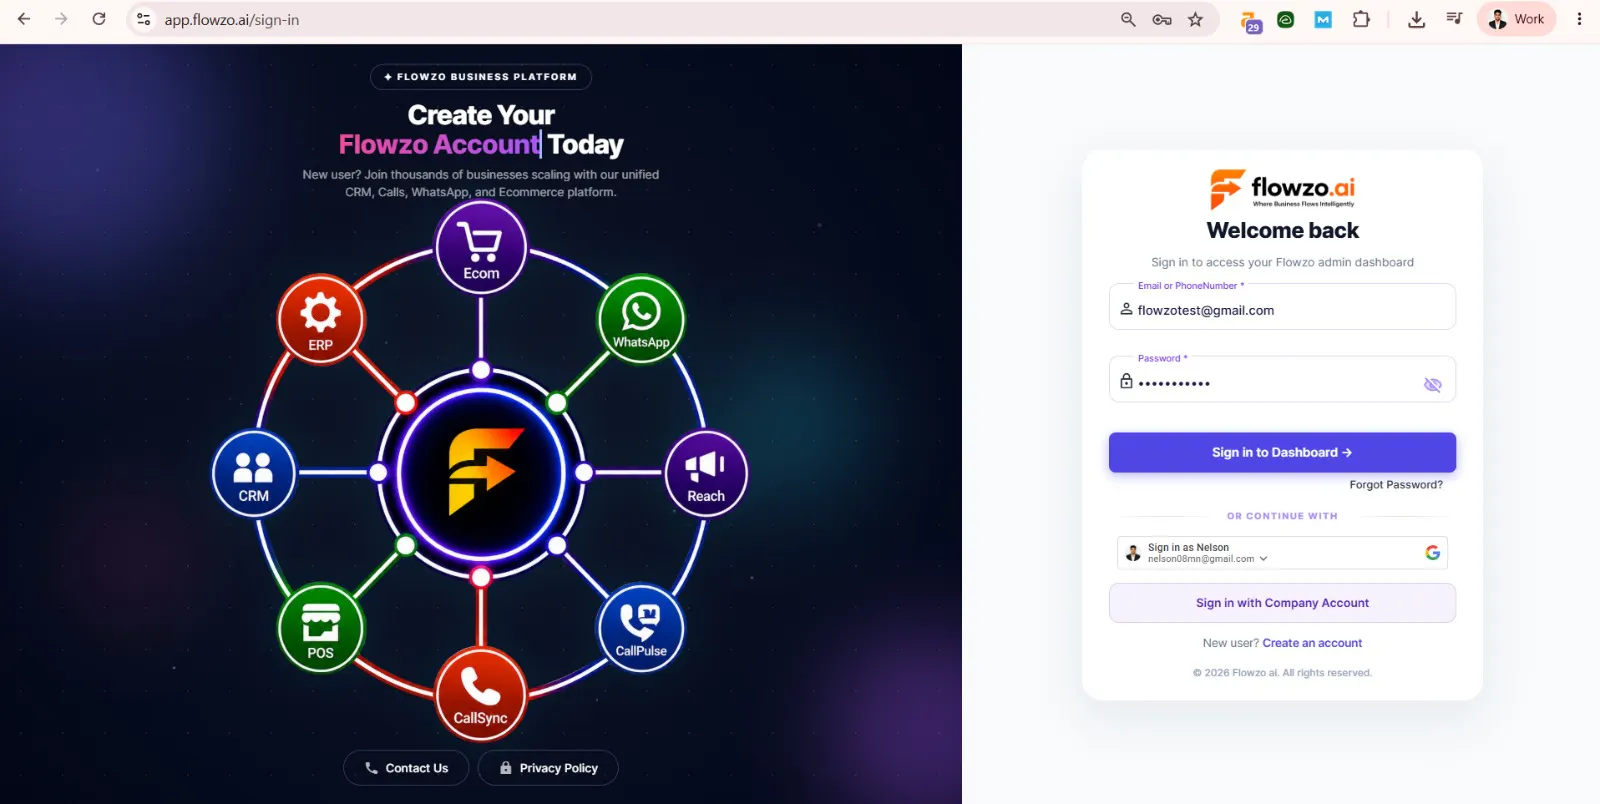Toggle password visibility eye icon
Image resolution: width=1600 pixels, height=804 pixels.
pos(1433,385)
